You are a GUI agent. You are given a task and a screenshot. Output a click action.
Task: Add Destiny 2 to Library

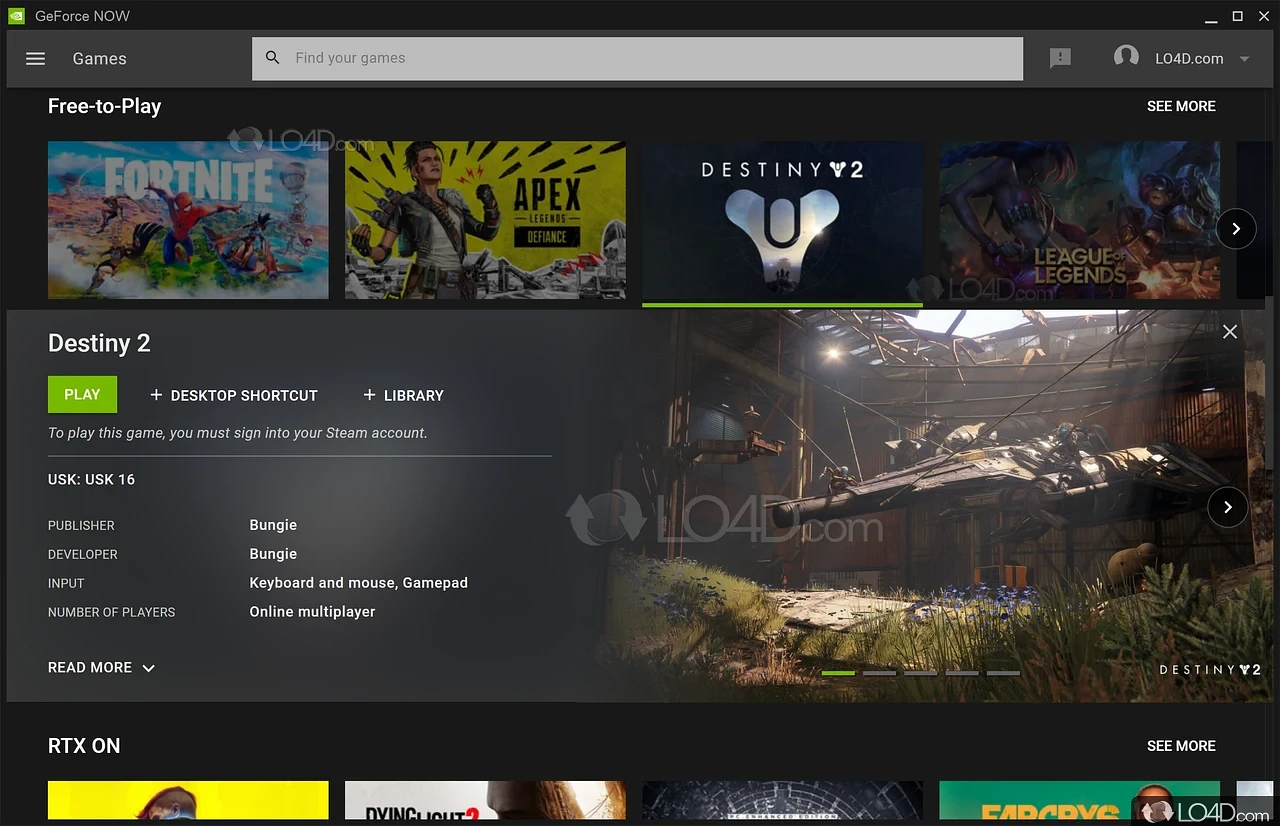[x=404, y=395]
